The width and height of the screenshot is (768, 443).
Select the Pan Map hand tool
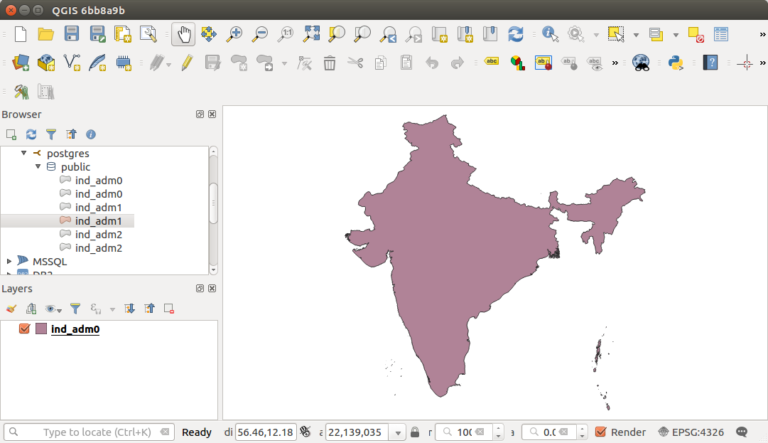click(x=184, y=34)
